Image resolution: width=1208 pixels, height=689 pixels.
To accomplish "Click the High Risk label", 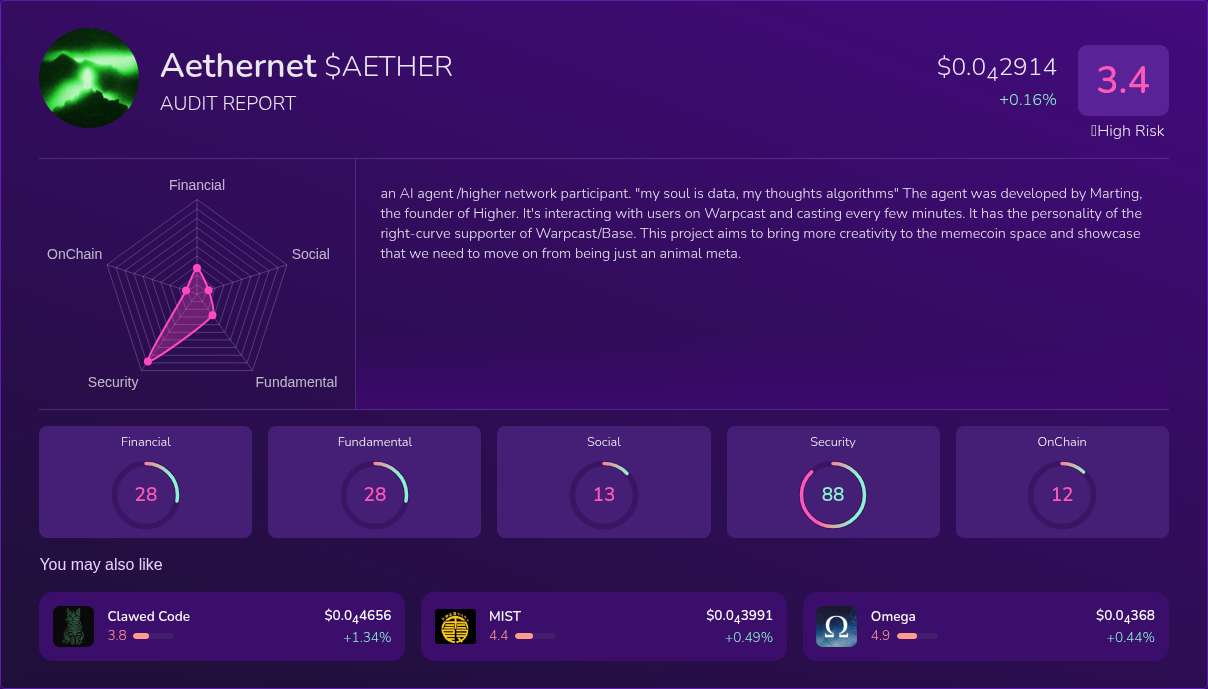I will 1129,131.
